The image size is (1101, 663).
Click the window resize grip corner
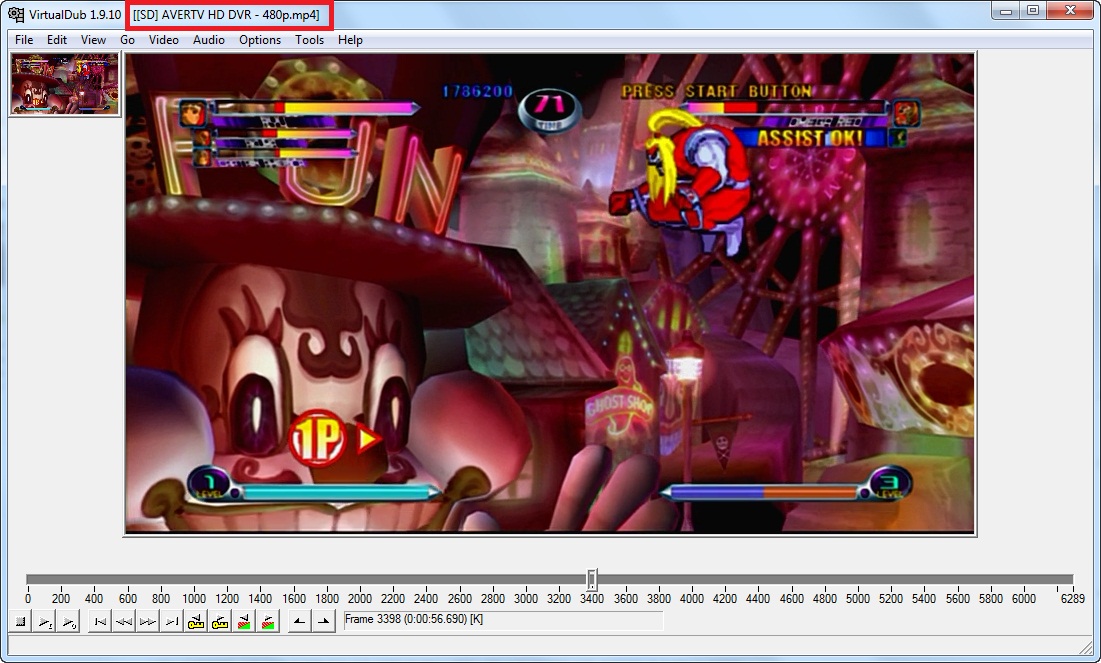coord(1086,647)
